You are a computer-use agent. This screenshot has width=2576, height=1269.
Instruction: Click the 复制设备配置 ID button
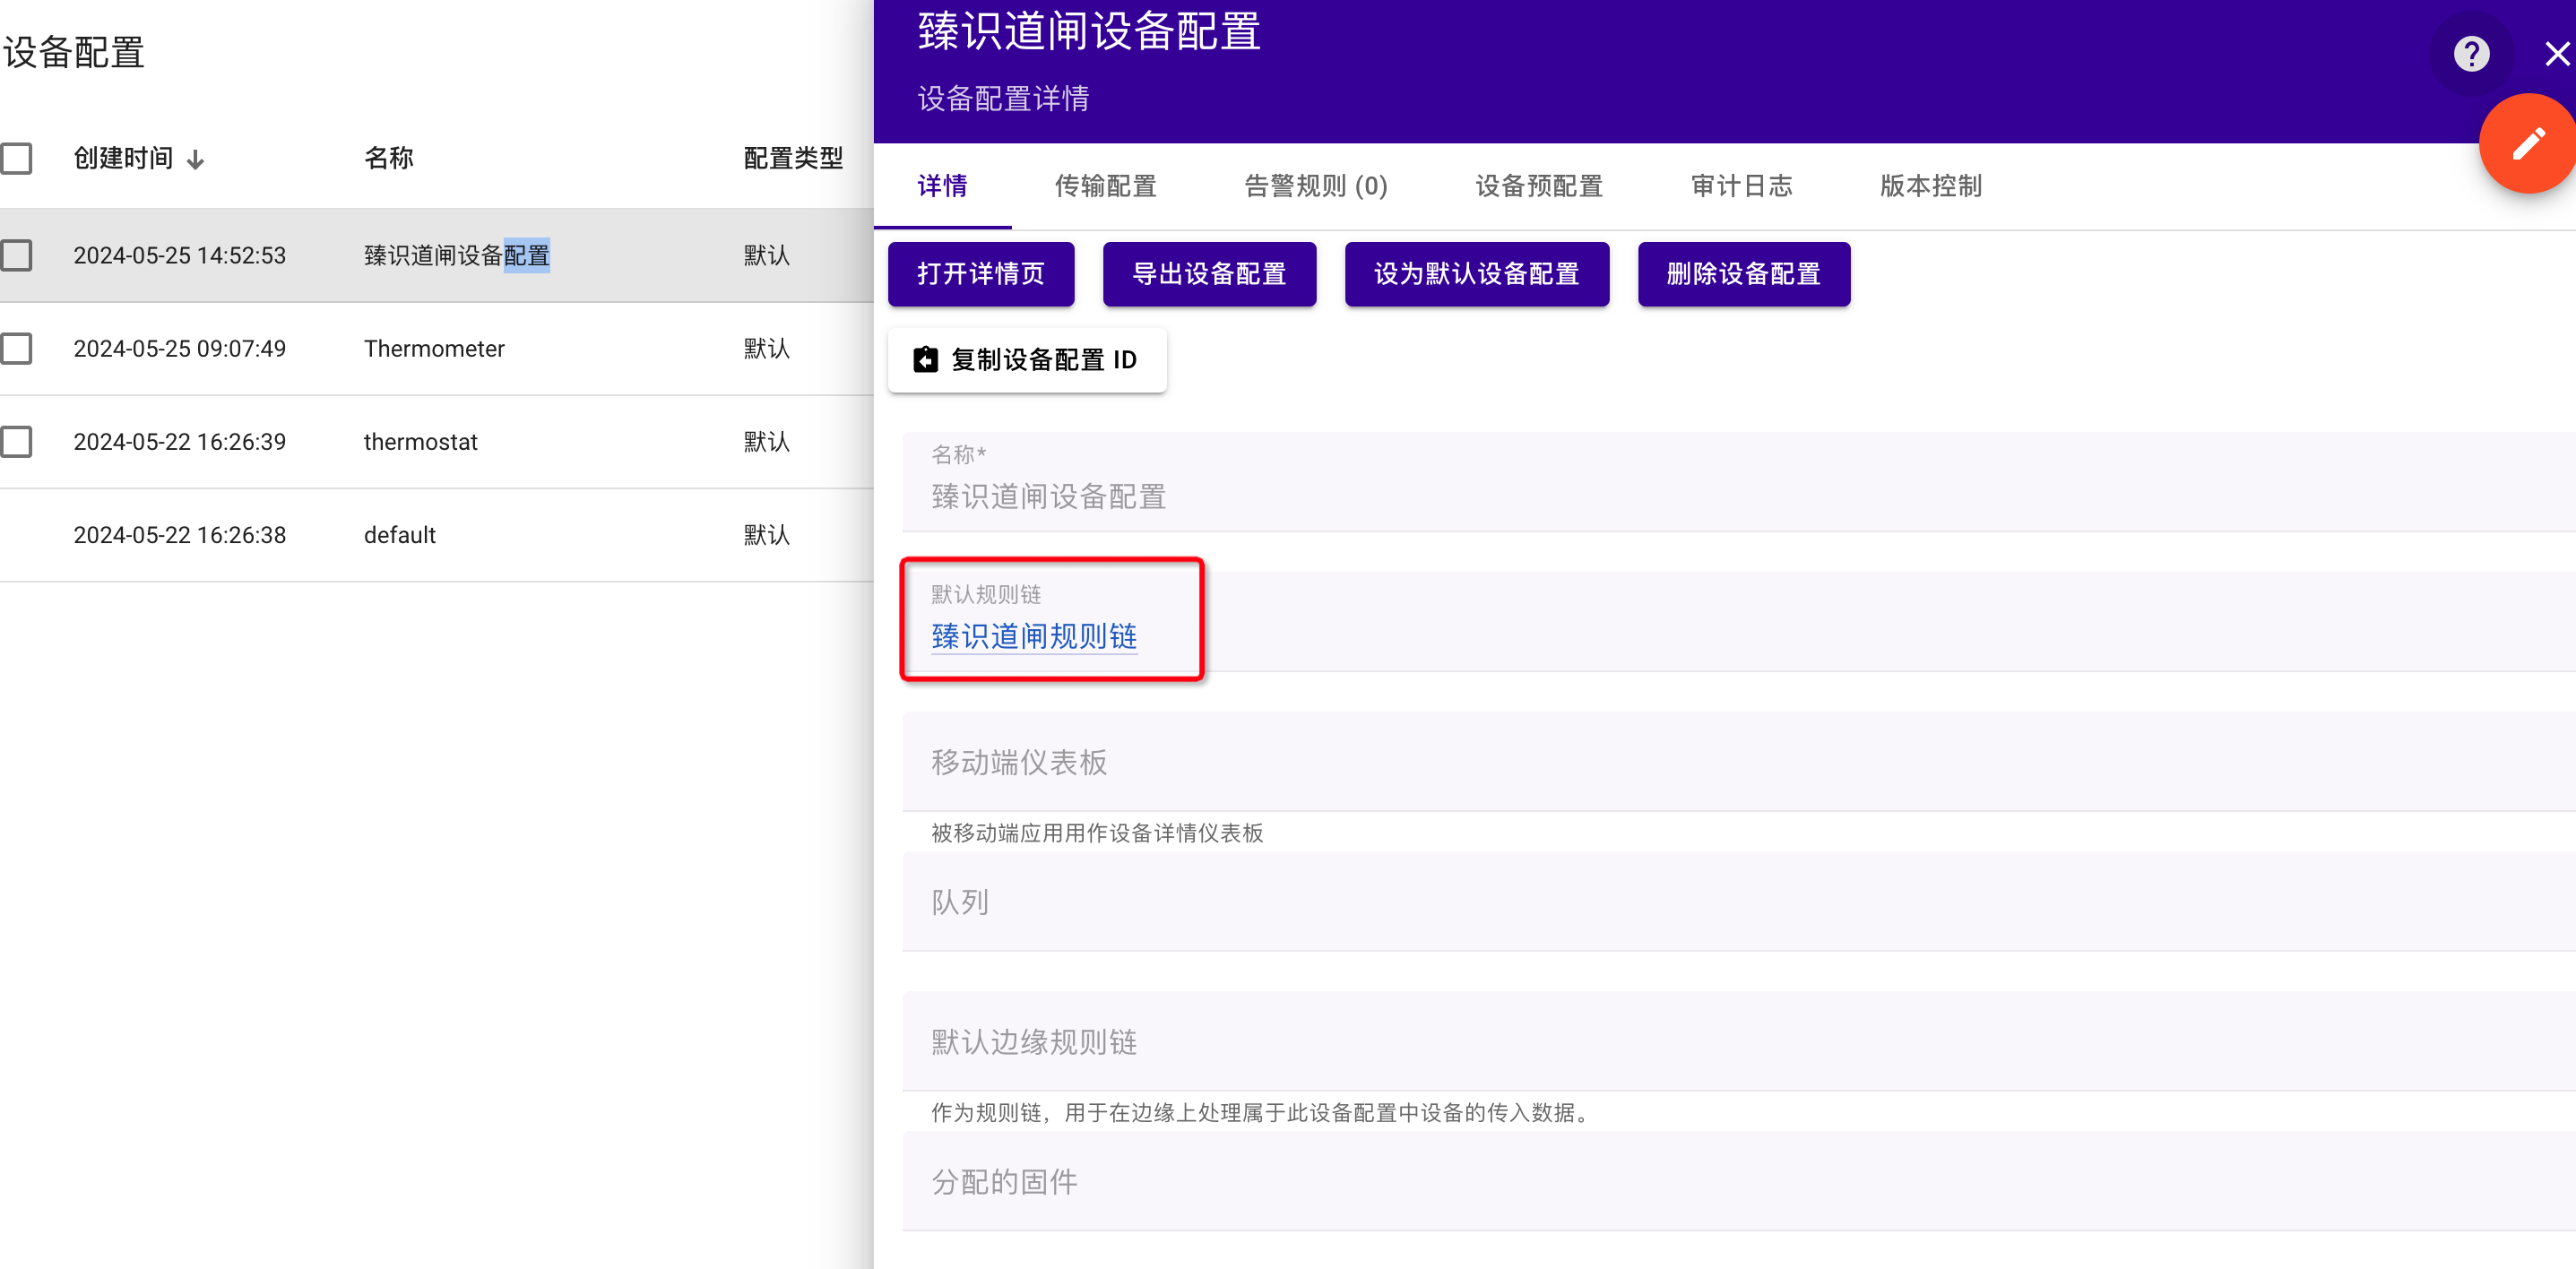(1027, 360)
